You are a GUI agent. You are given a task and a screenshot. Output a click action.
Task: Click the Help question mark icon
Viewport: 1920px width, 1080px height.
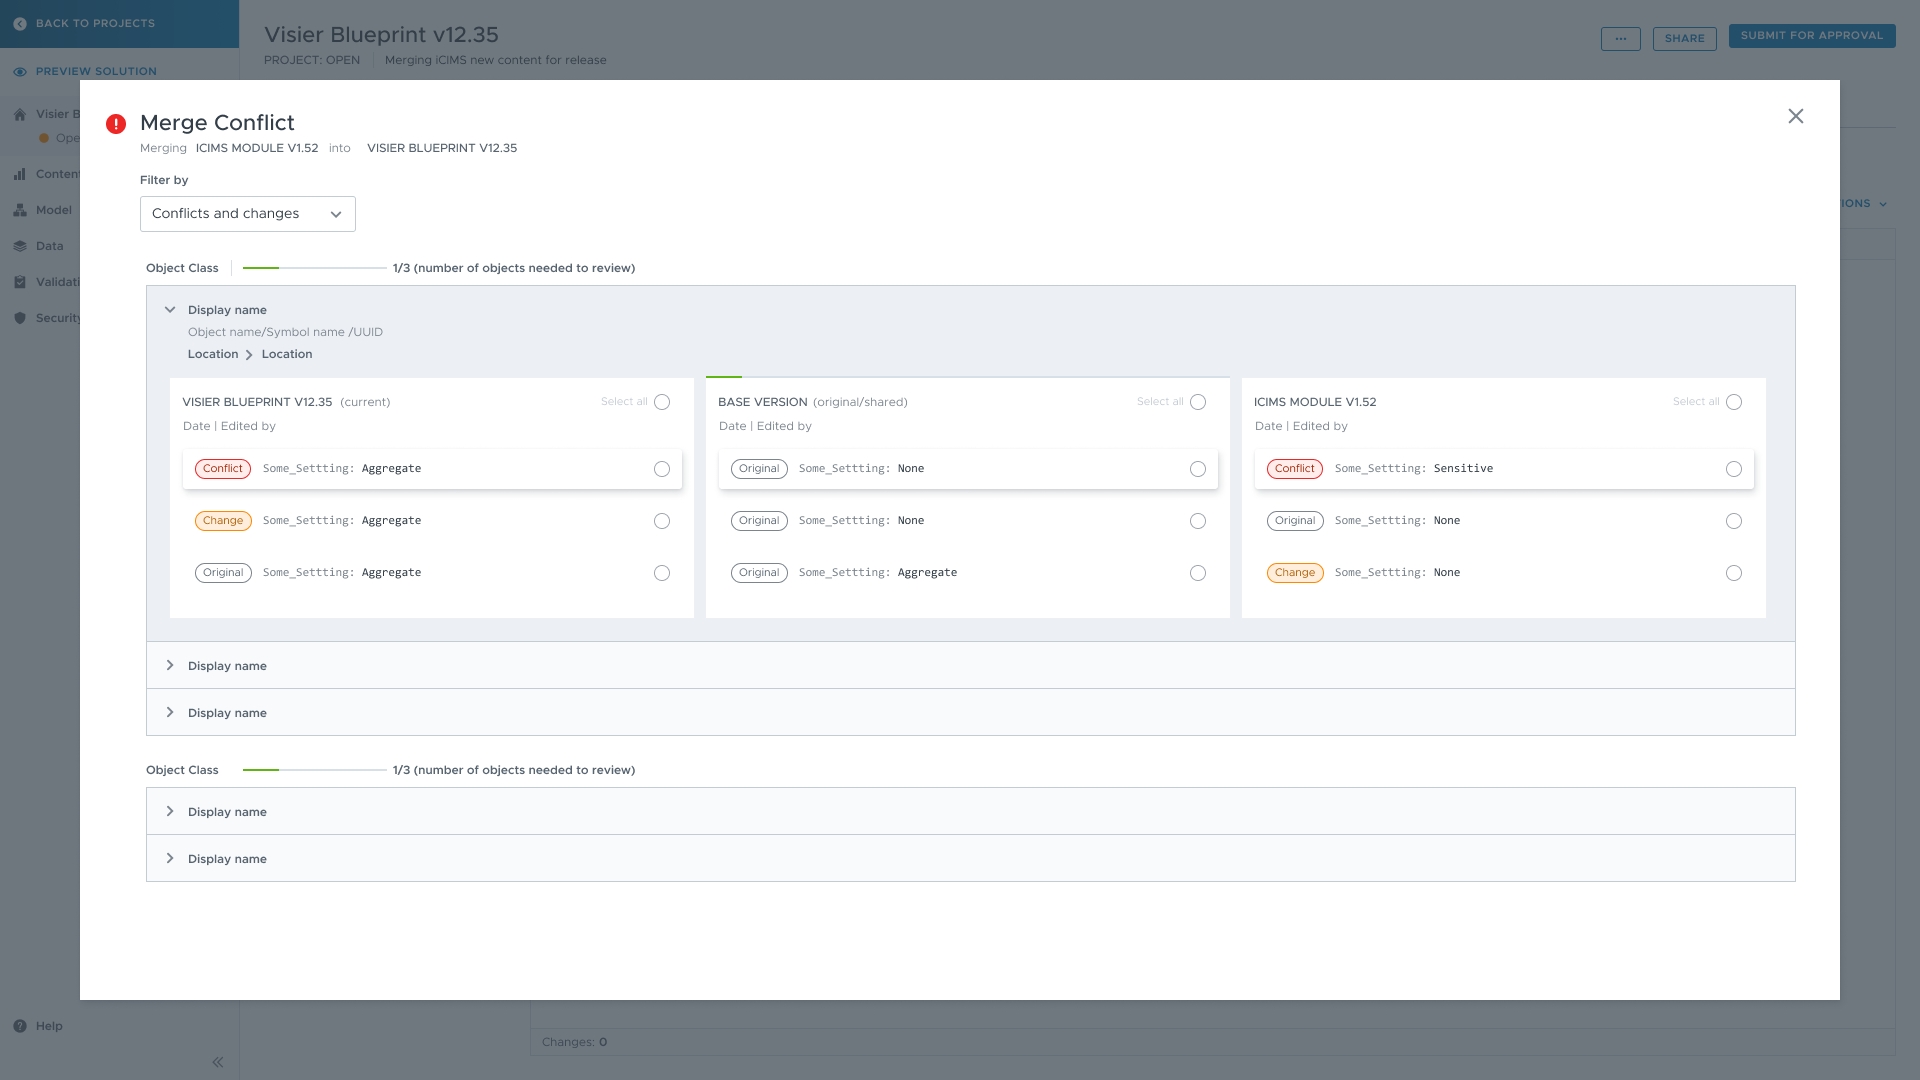20,1026
